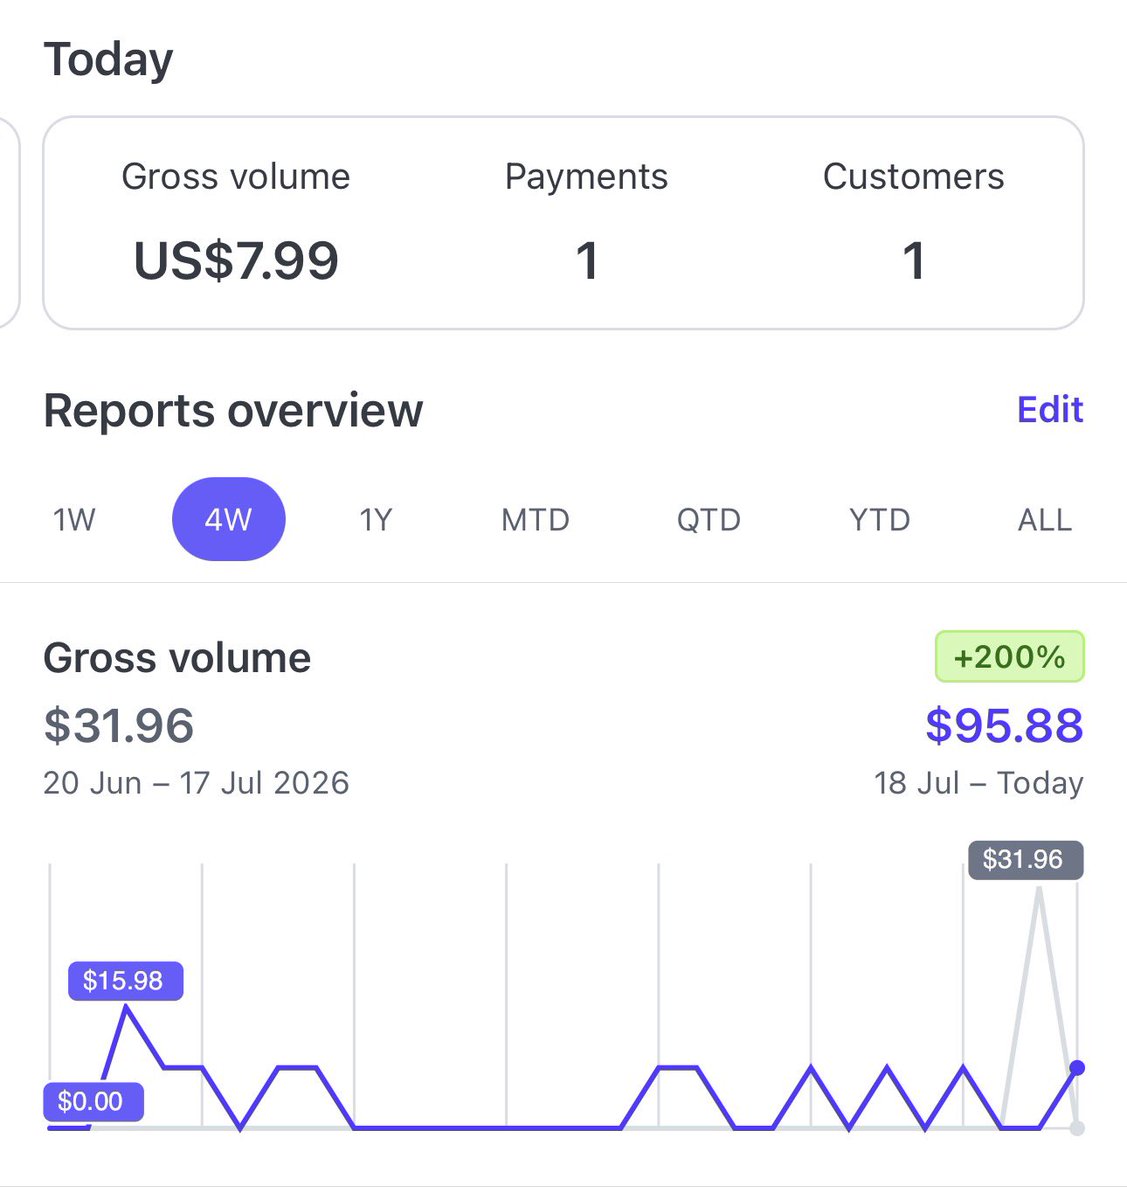Tap the +200% change badge
Image resolution: width=1127 pixels, height=1200 pixels.
point(1010,657)
